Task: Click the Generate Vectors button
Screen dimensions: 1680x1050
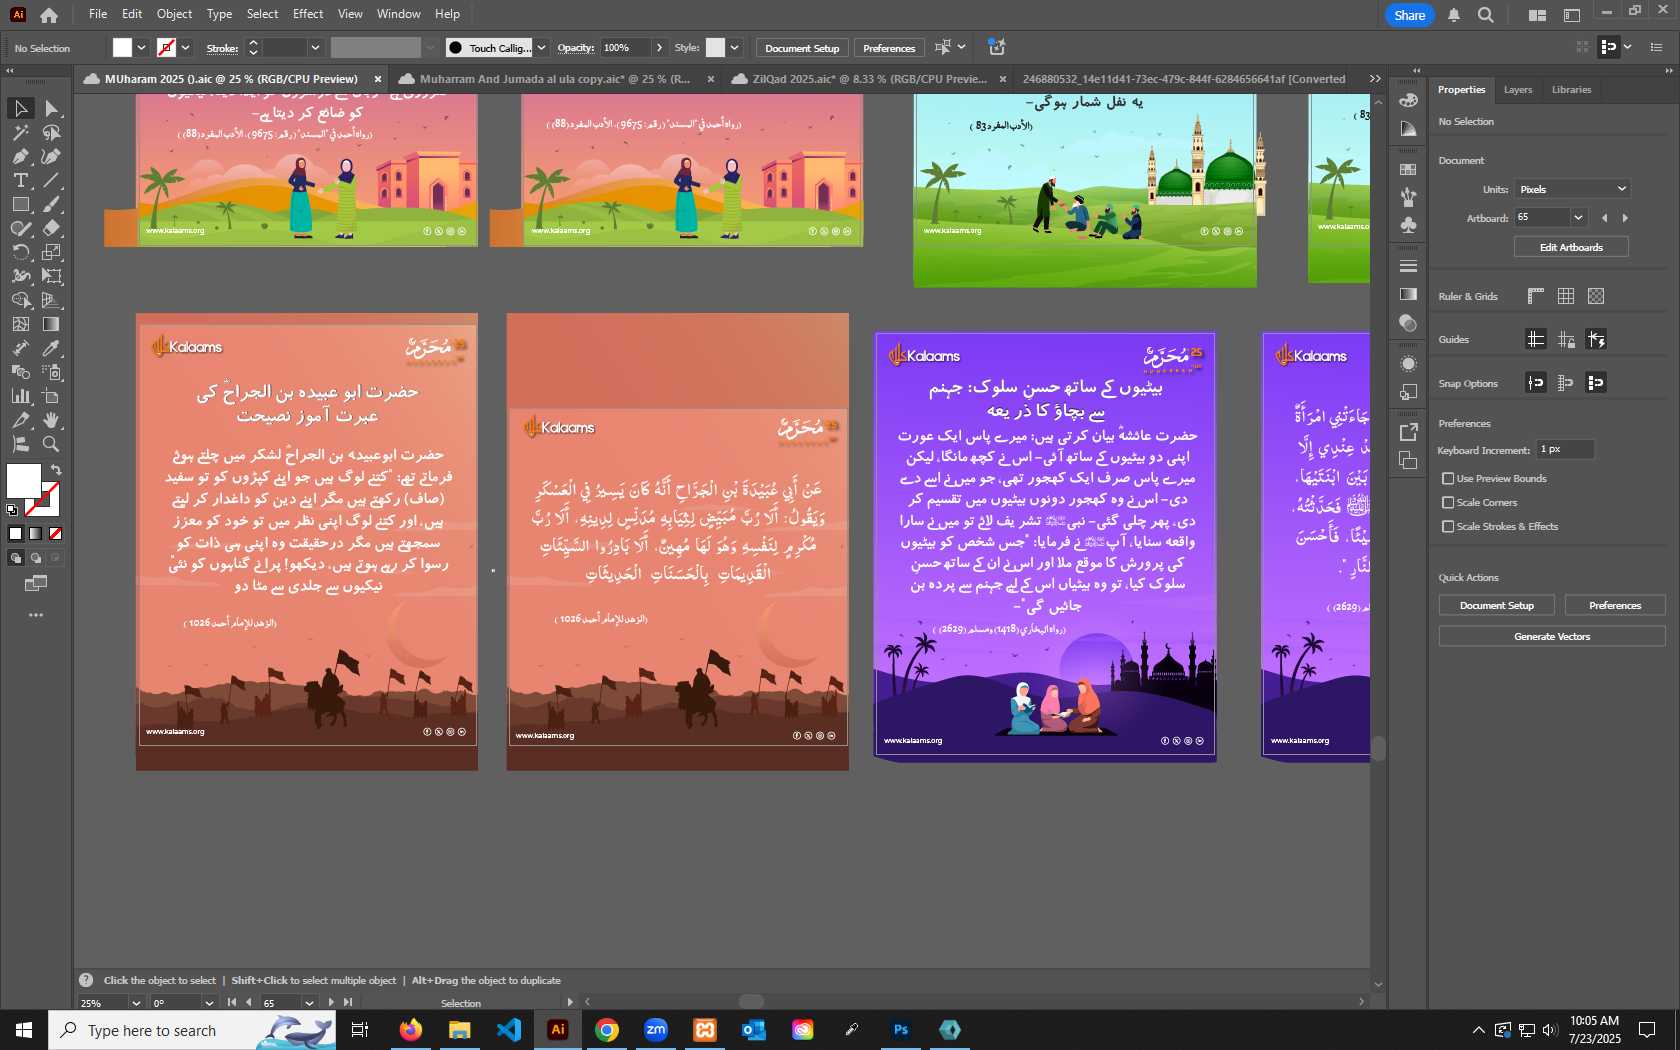Action: pos(1552,636)
